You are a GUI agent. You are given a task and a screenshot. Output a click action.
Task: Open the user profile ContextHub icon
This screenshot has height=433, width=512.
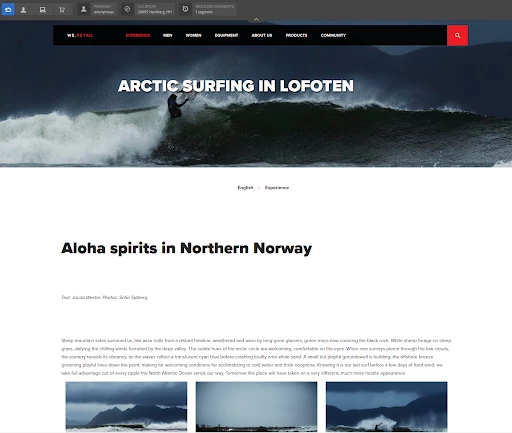pyautogui.click(x=23, y=9)
